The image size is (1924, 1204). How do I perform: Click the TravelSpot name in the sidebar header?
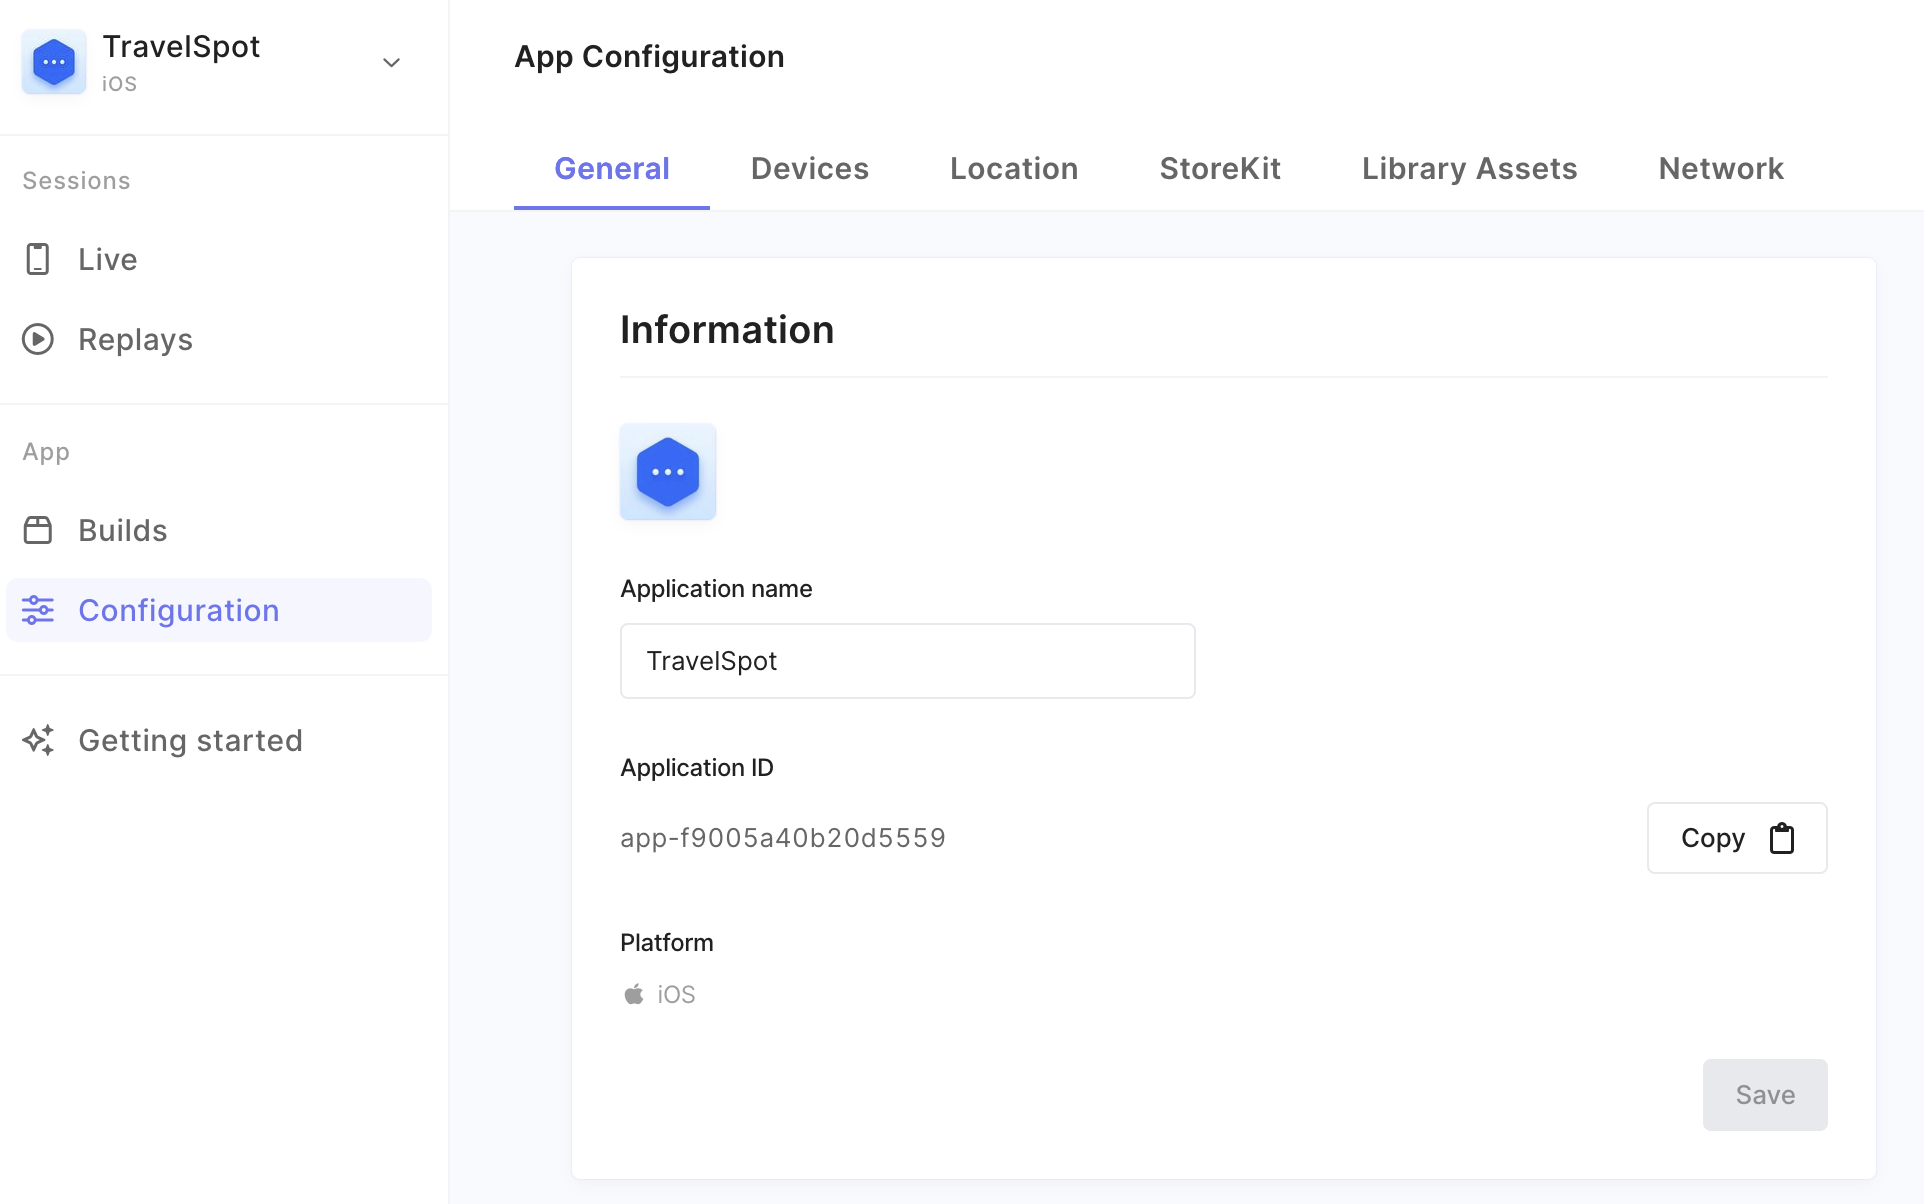(181, 46)
